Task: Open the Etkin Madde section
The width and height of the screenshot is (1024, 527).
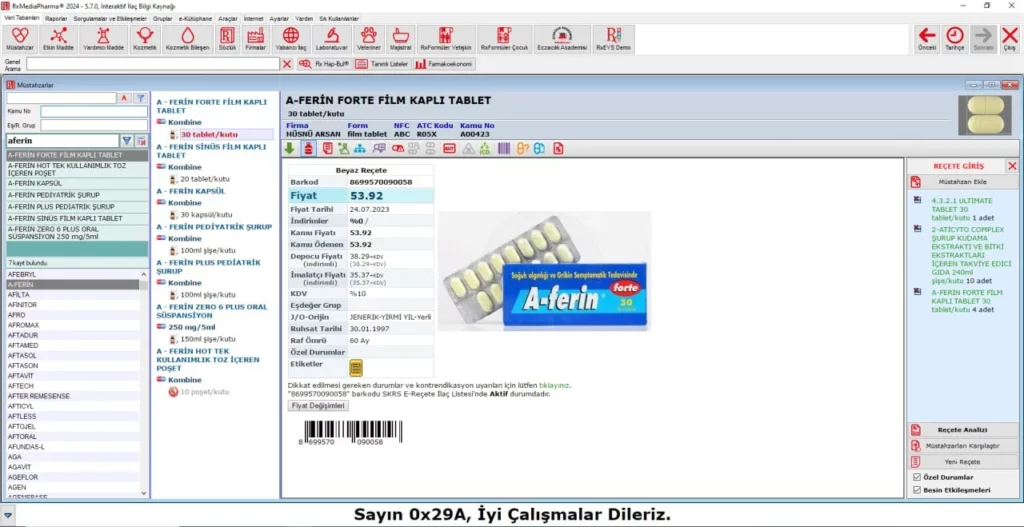Action: pos(58,39)
